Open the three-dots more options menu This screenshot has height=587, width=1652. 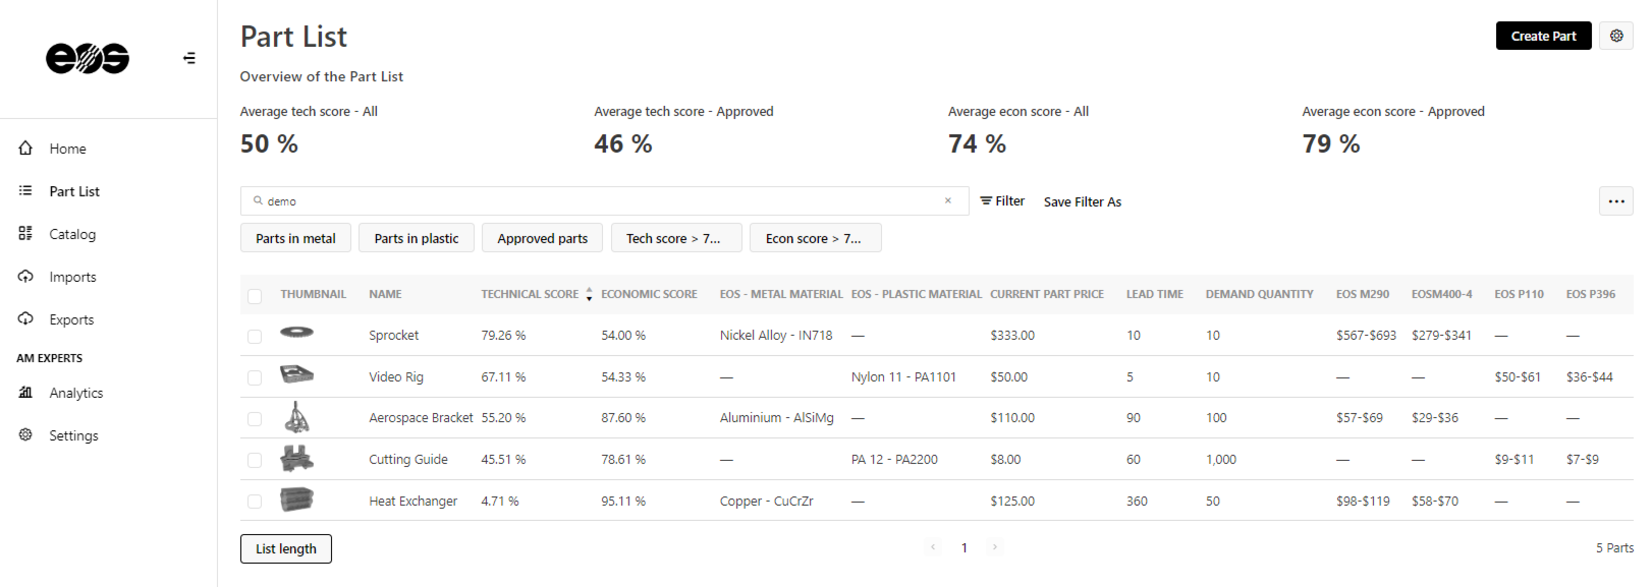(1616, 201)
